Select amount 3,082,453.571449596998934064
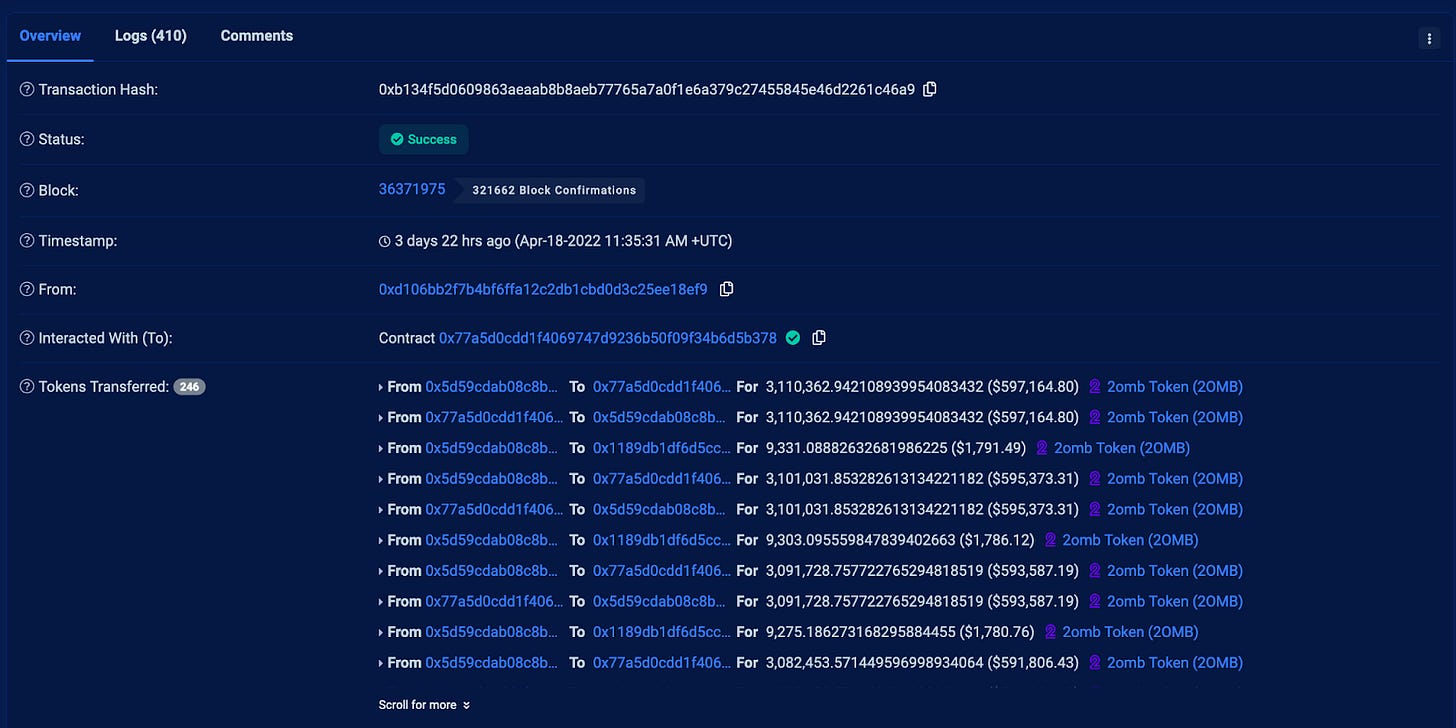The image size is (1456, 728). pos(874,663)
